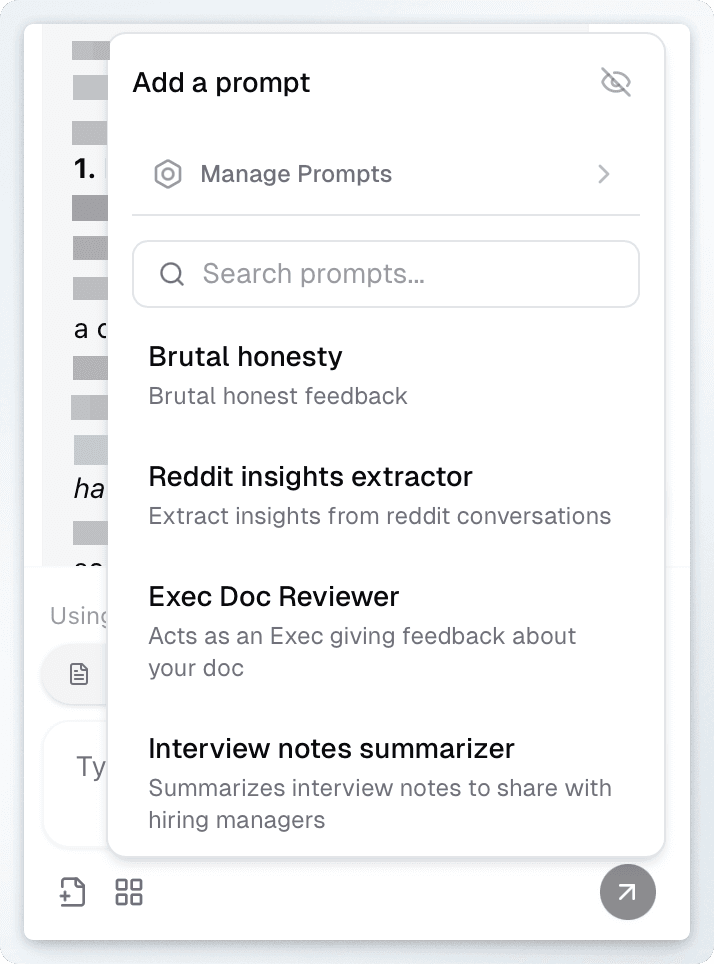Pick the Exec Doc Reviewer prompt
The image size is (714, 964).
point(386,631)
